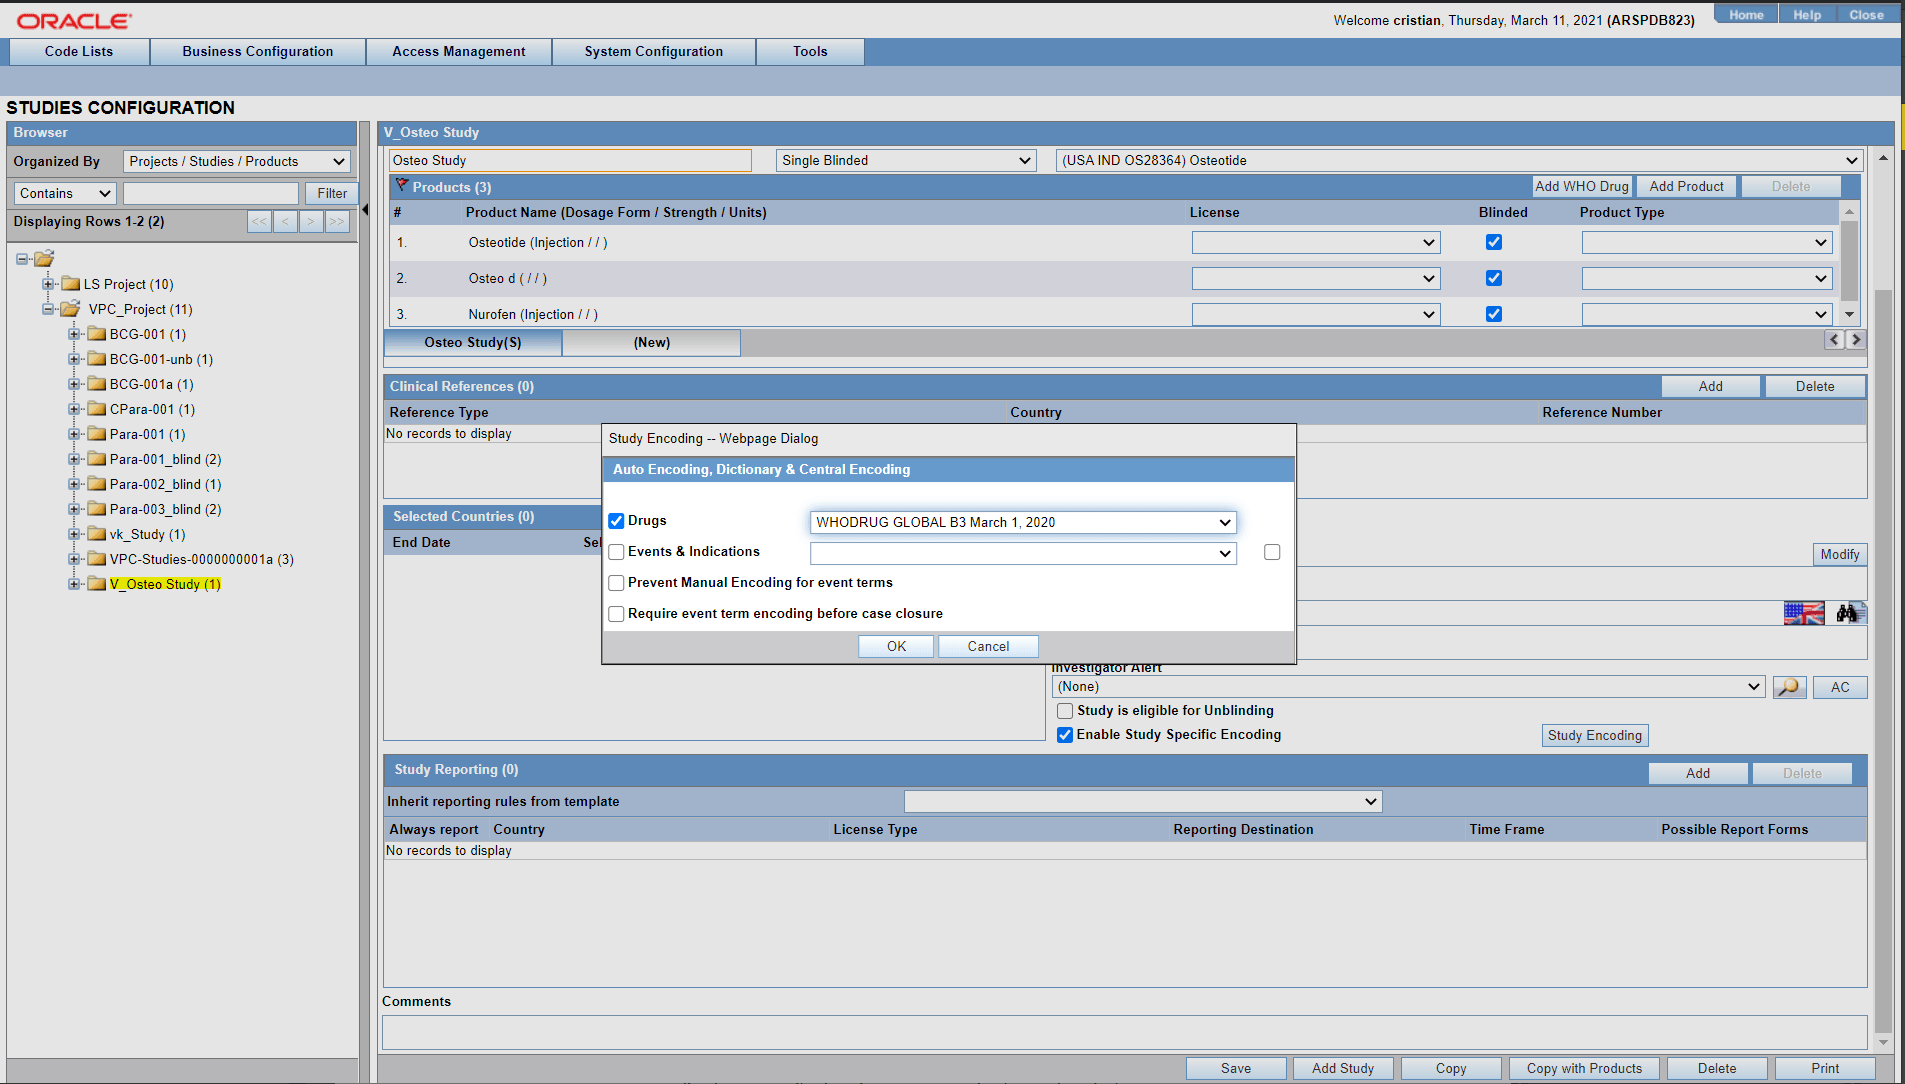The image size is (1905, 1084).
Task: Click the Oracle logo
Action: point(70,19)
